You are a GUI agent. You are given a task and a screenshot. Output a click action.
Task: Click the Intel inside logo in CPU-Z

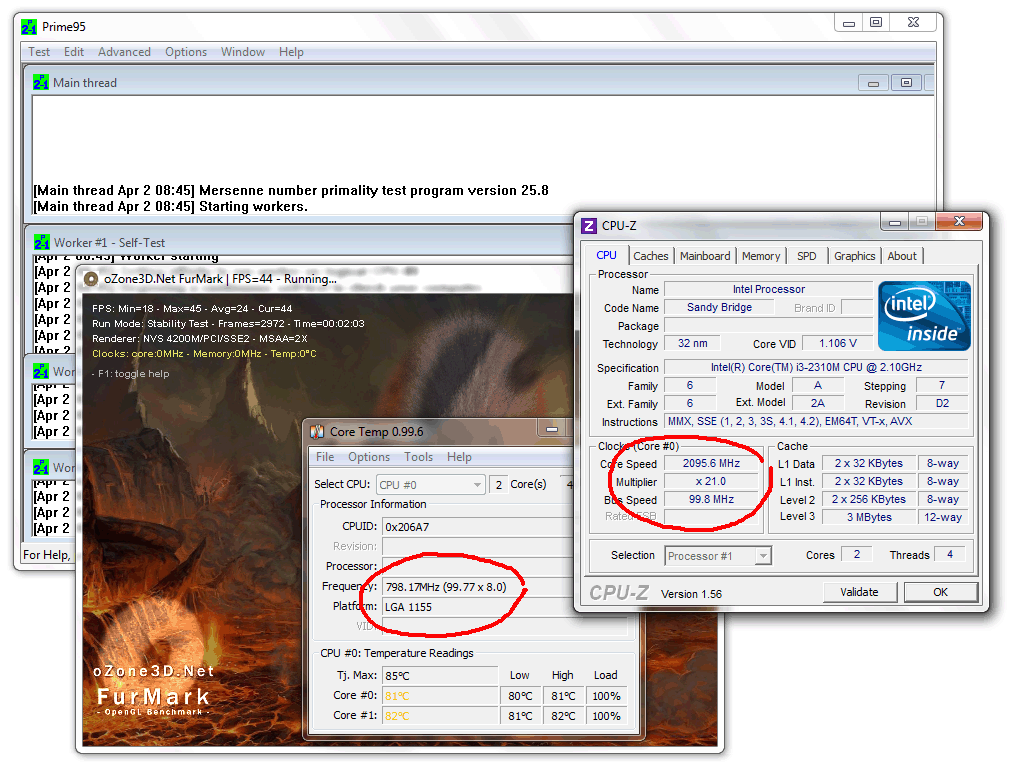point(924,316)
